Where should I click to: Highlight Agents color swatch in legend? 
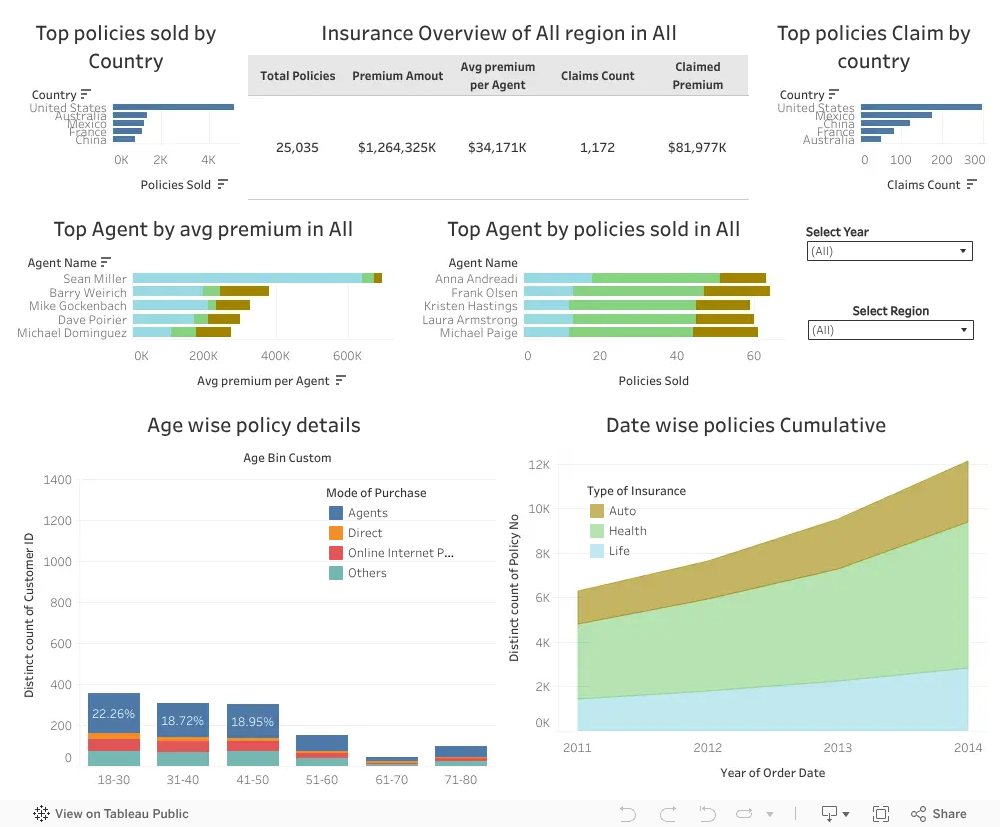[335, 513]
